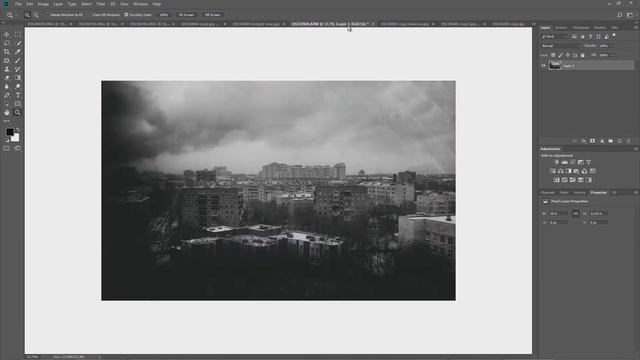Select the Hand tool

7,112
